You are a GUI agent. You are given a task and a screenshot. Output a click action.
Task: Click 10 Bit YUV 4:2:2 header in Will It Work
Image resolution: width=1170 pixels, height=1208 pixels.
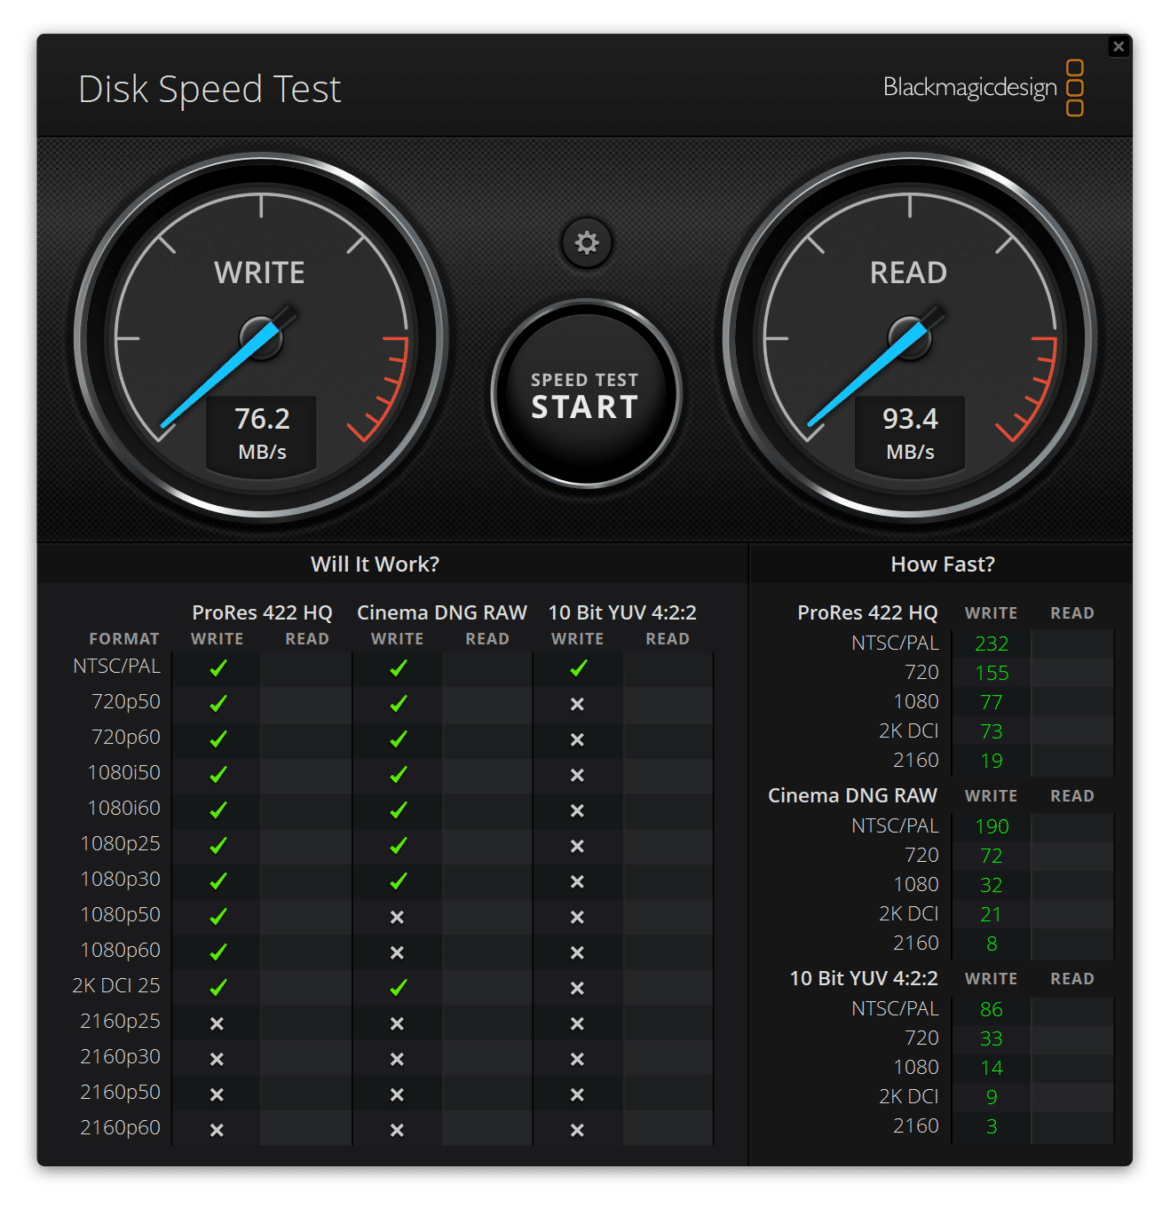point(622,613)
